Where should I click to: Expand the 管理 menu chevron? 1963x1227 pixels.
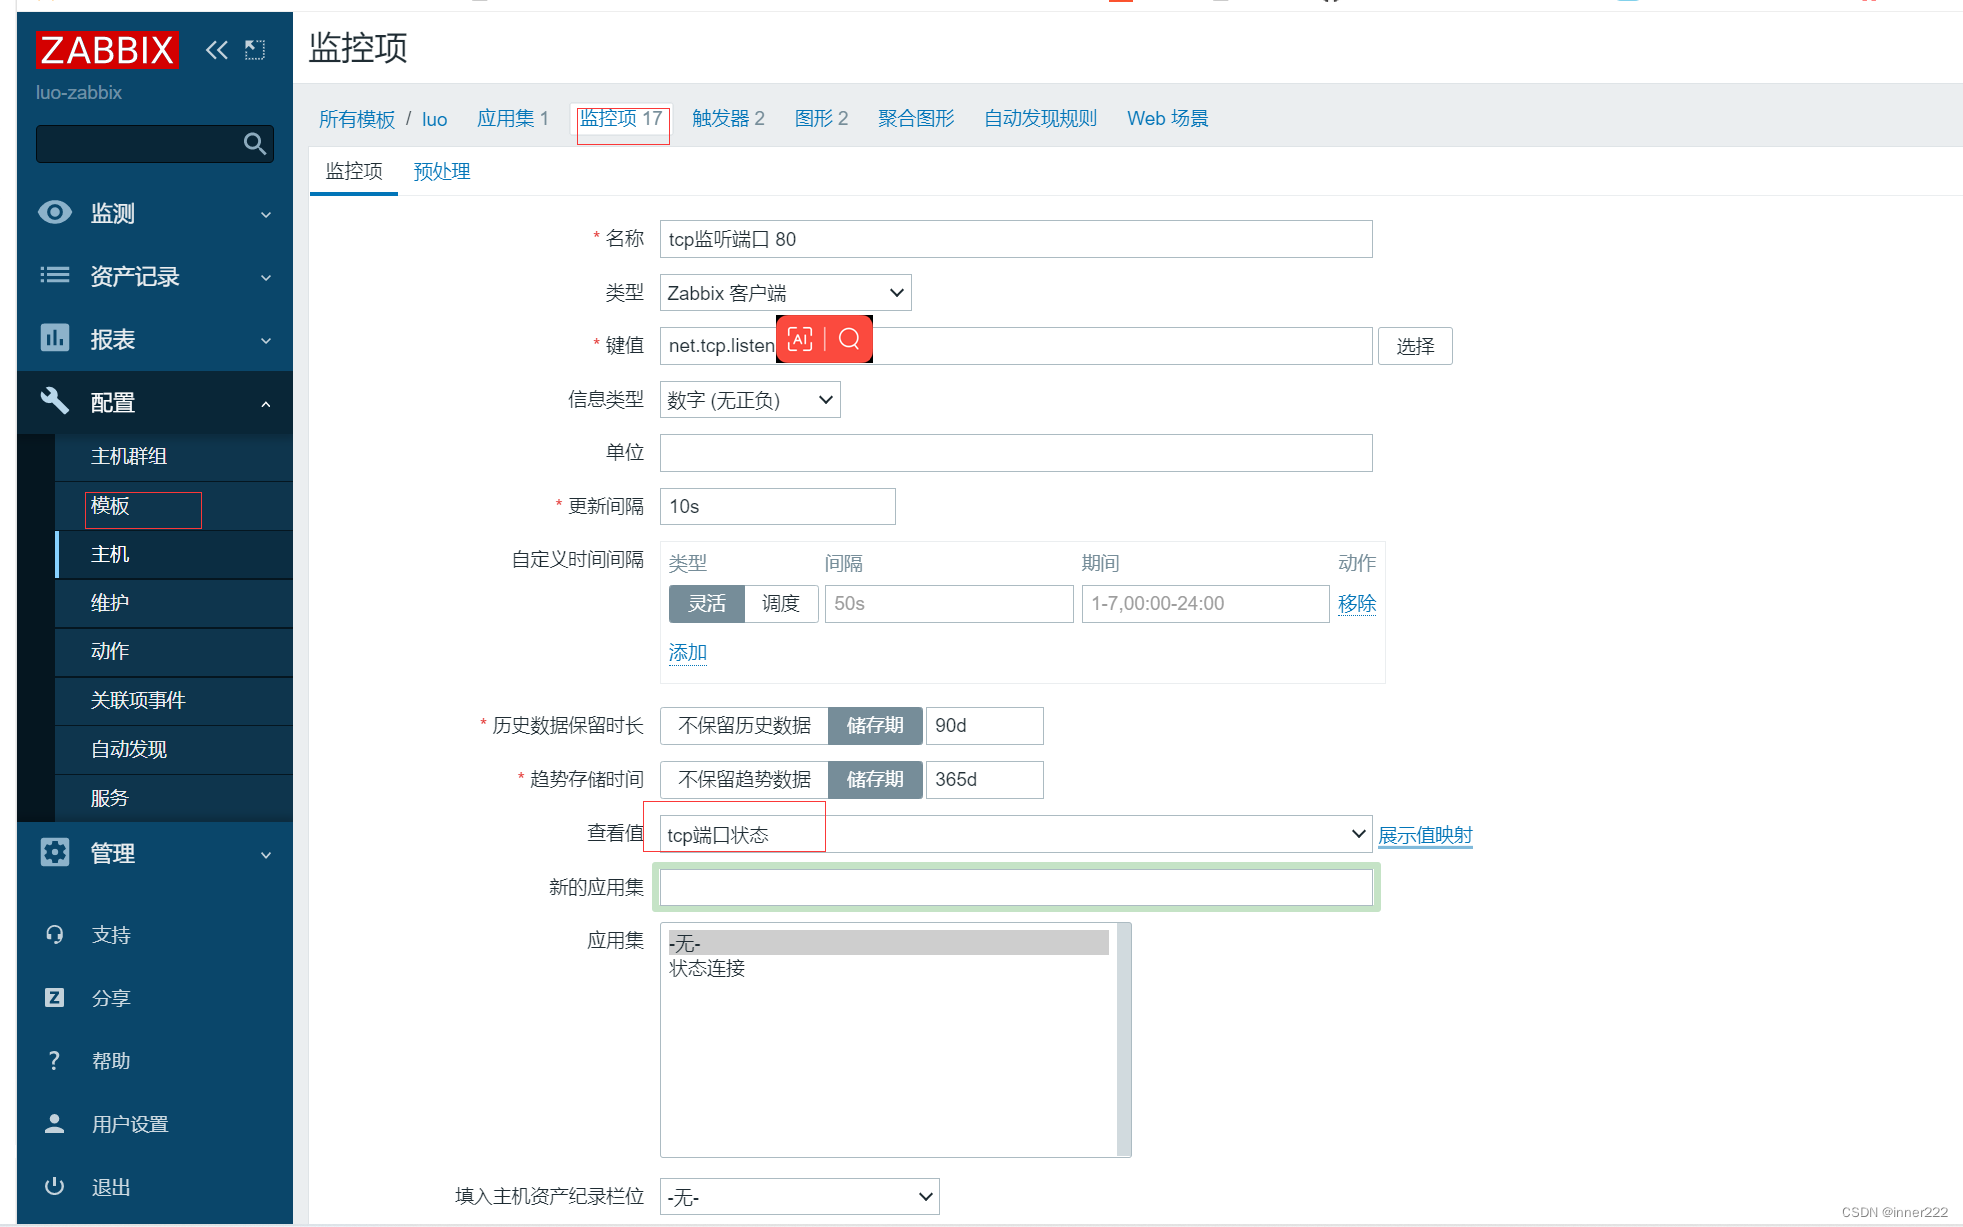click(x=266, y=855)
